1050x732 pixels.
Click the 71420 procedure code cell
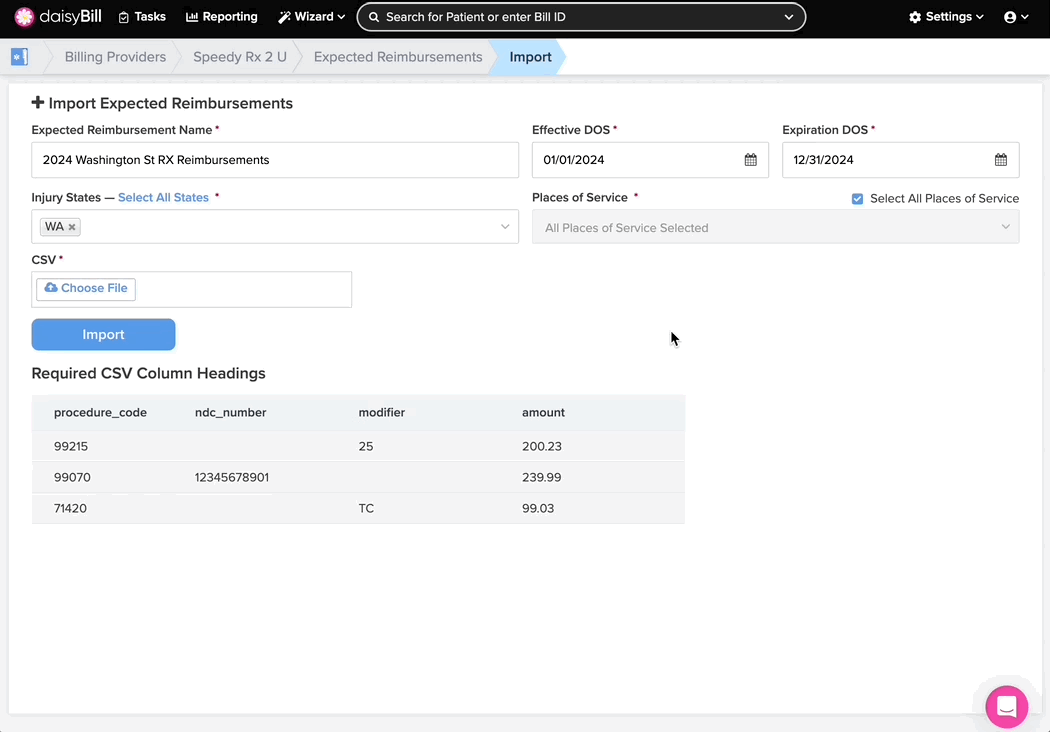[x=70, y=508]
